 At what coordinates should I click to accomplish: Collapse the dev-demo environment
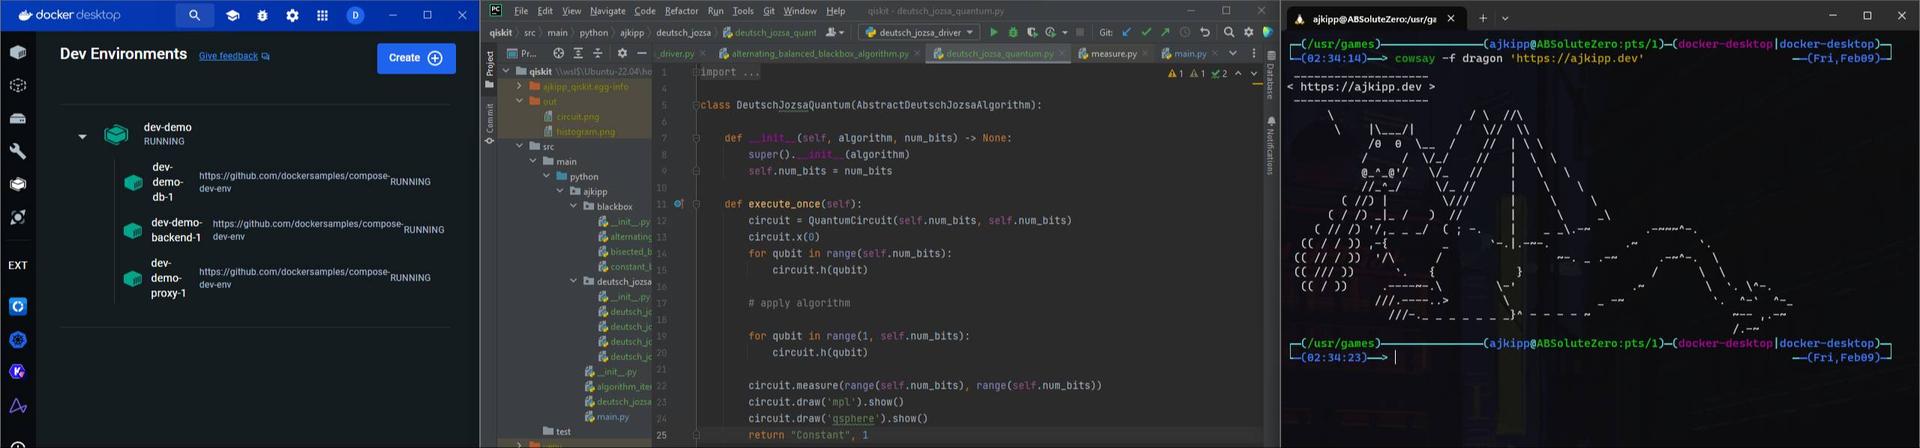tap(82, 135)
